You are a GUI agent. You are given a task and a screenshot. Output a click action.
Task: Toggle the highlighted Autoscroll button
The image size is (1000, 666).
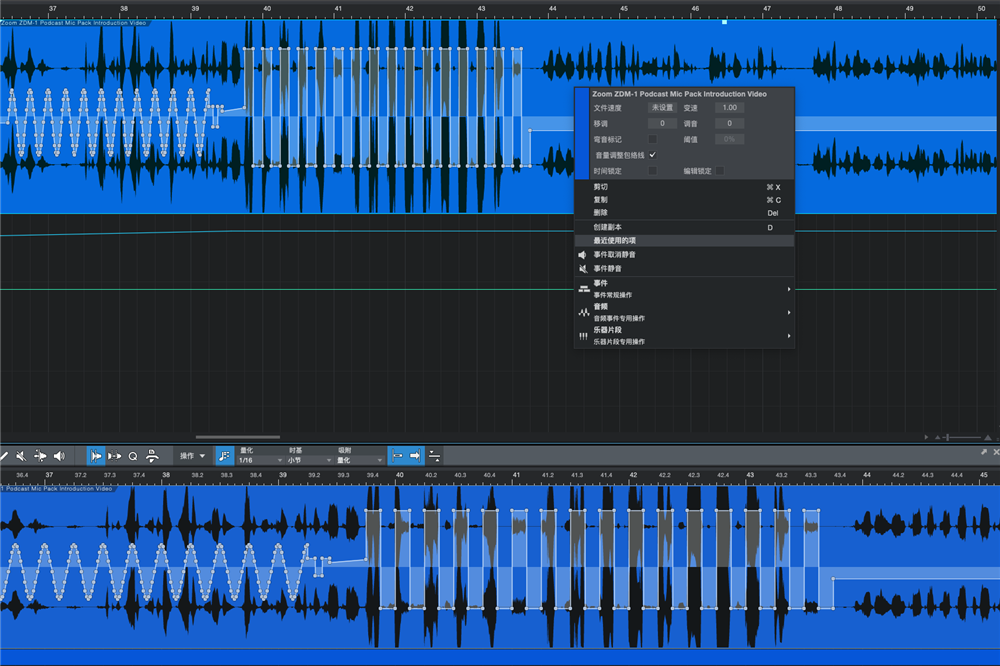[96, 455]
